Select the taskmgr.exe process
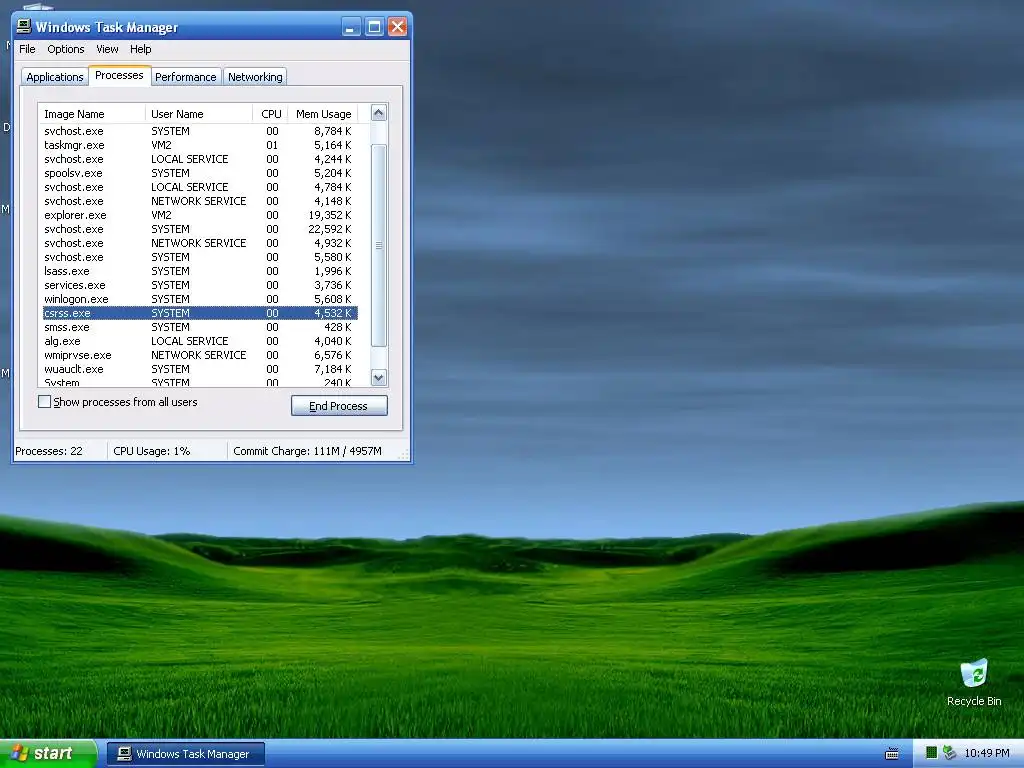Viewport: 1024px width, 768px height. [199, 145]
